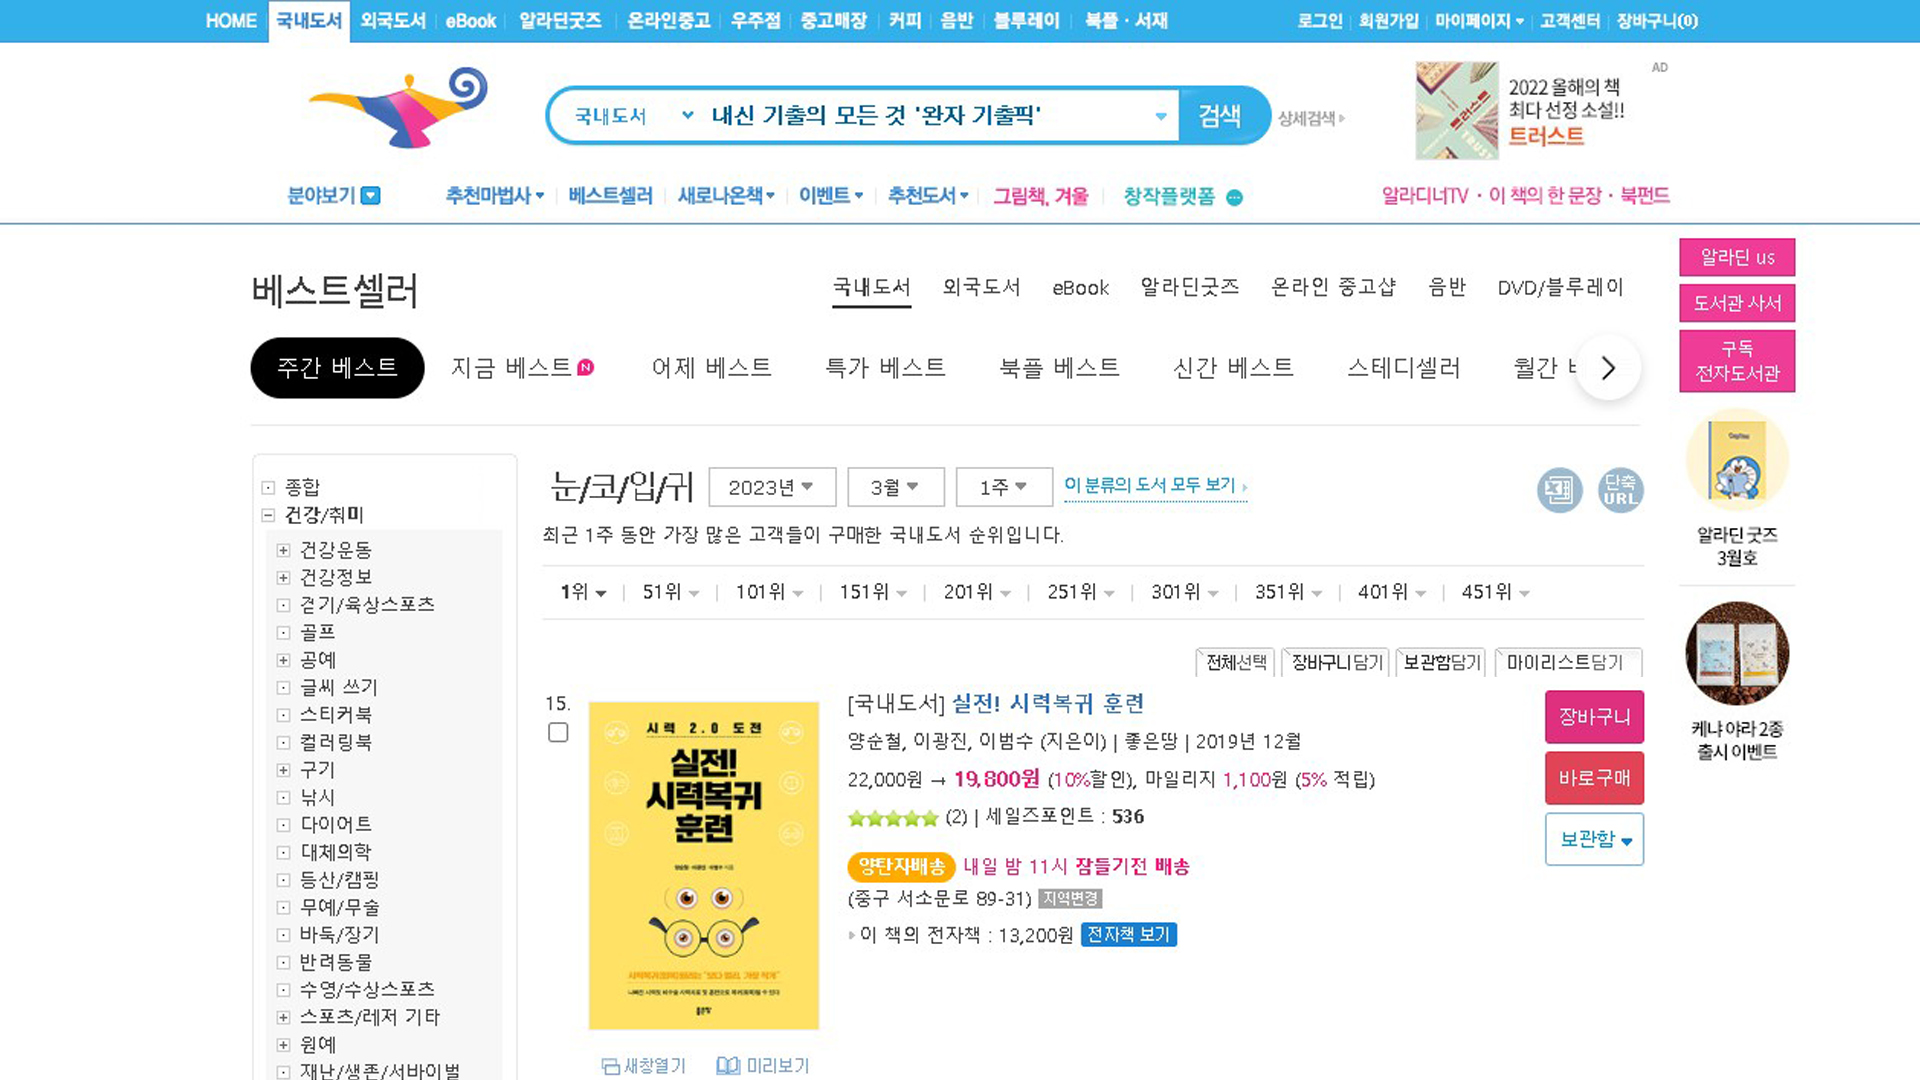Open the 3월 month dropdown
This screenshot has width=1920, height=1080.
895,487
